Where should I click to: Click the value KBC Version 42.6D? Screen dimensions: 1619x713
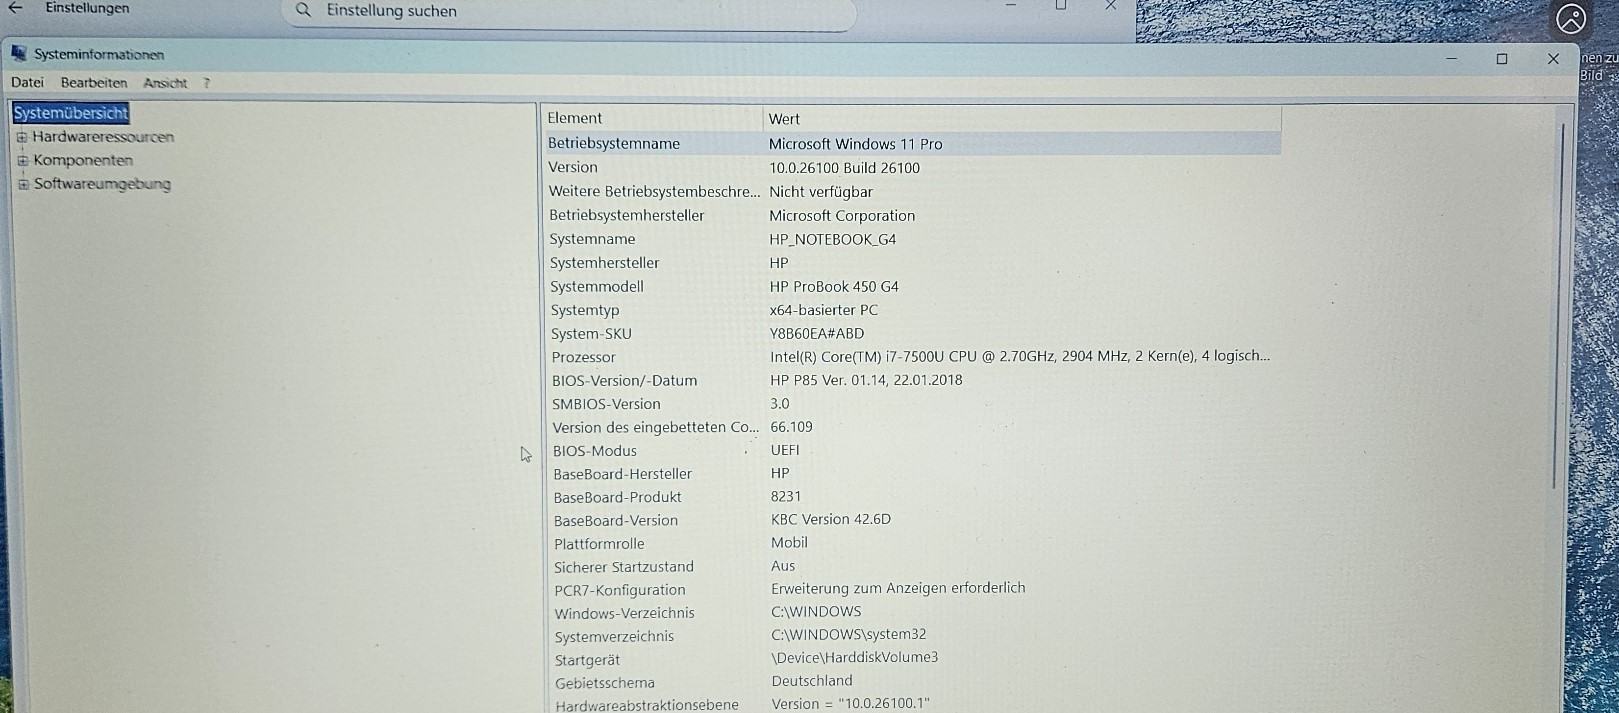coord(831,519)
